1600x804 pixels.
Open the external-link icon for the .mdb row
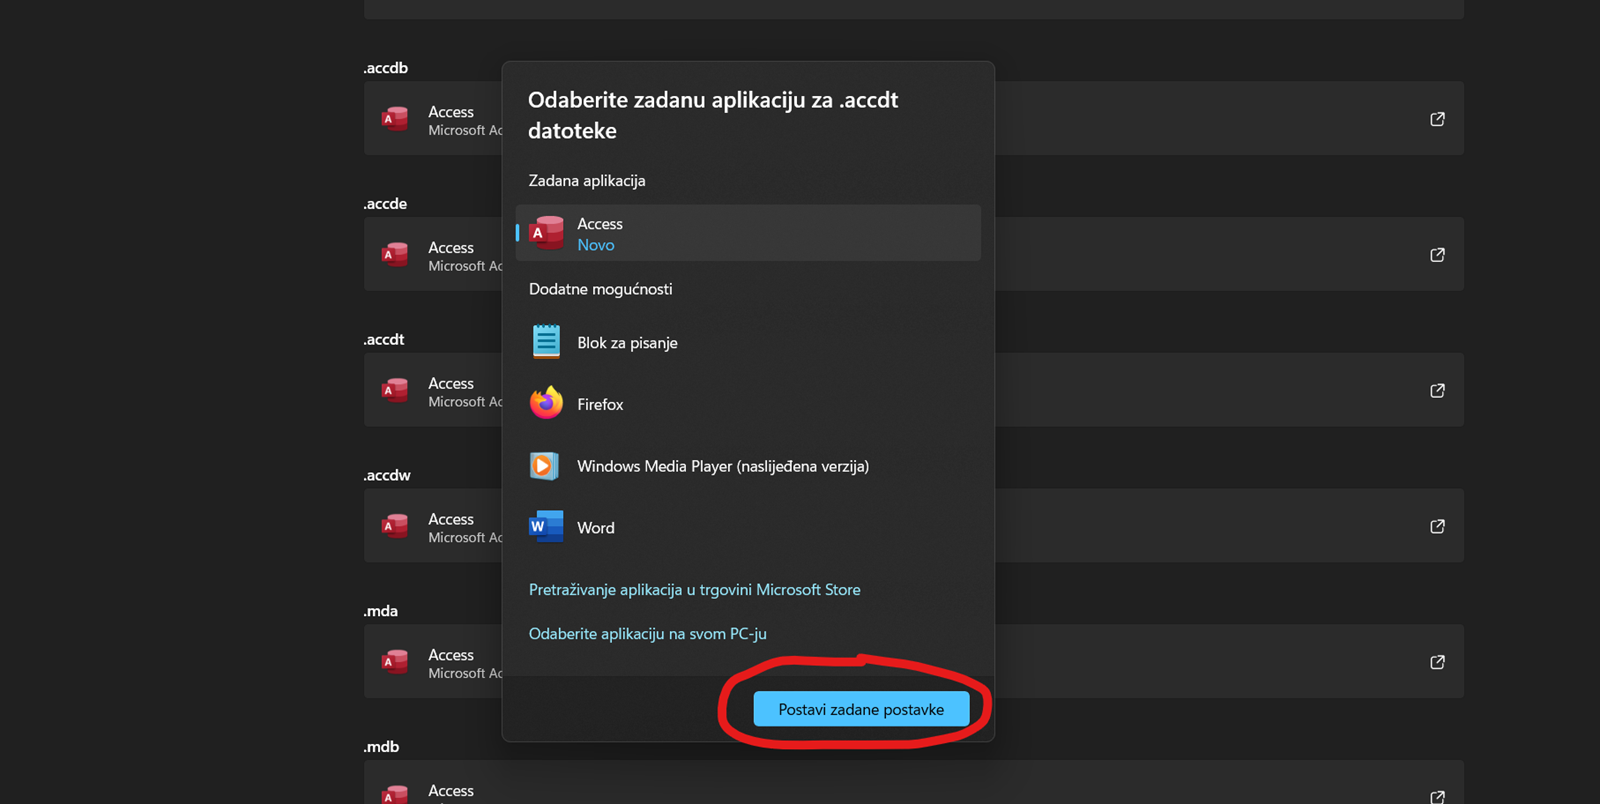click(1437, 797)
